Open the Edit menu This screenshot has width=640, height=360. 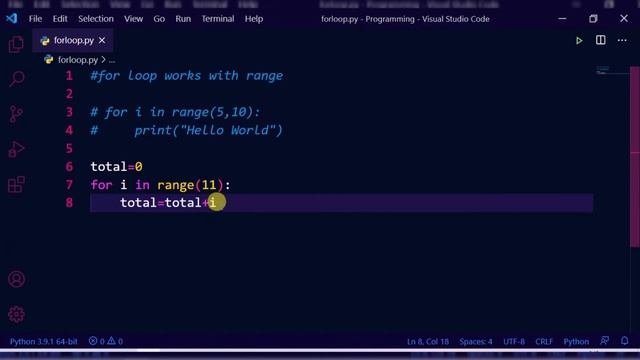(x=60, y=19)
